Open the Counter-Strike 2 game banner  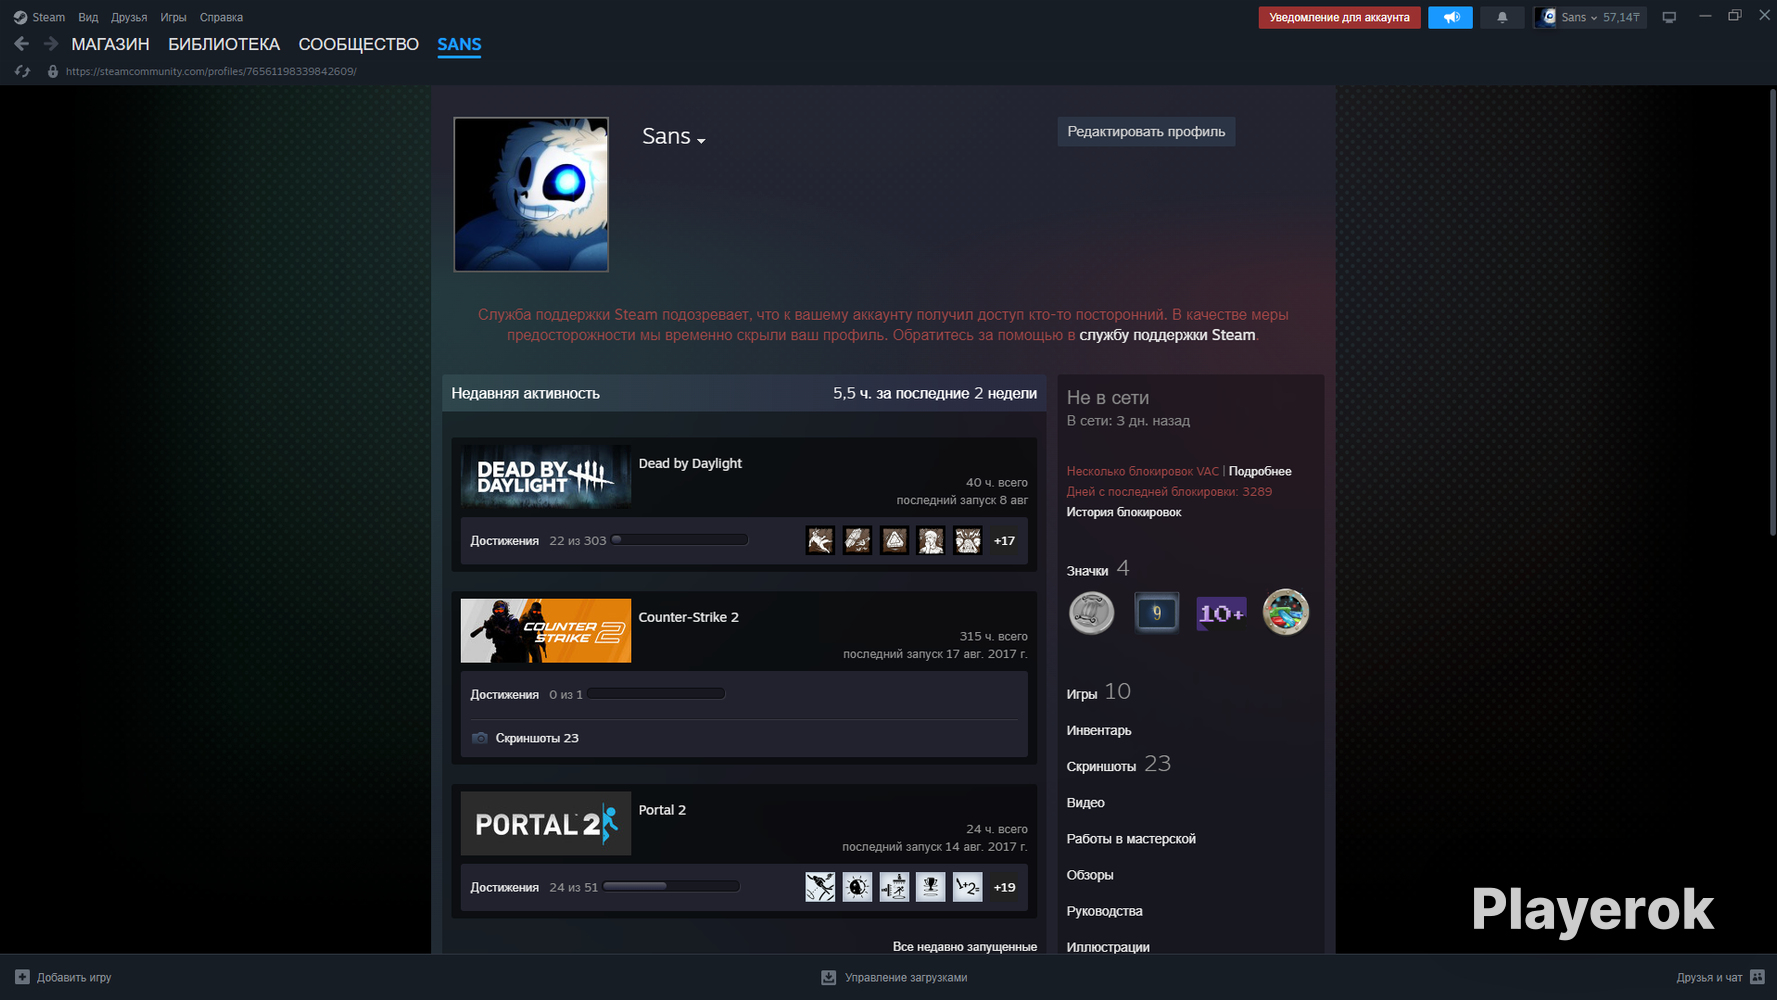(546, 631)
